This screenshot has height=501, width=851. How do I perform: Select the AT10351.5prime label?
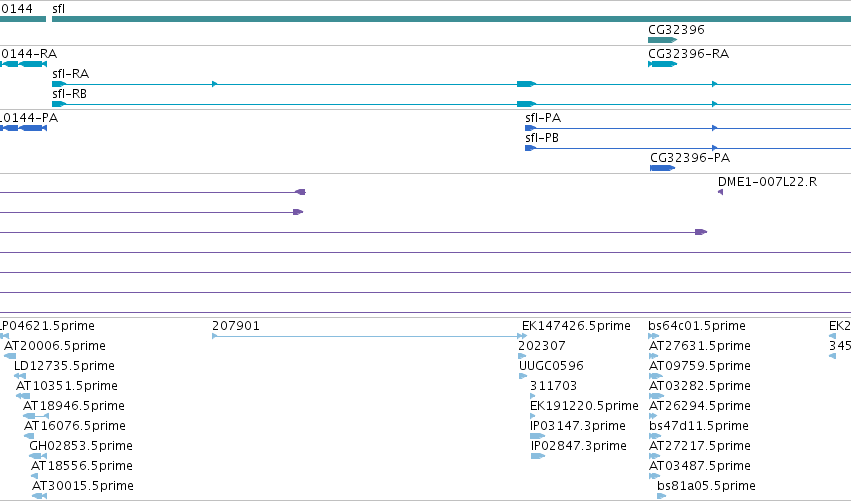click(67, 386)
